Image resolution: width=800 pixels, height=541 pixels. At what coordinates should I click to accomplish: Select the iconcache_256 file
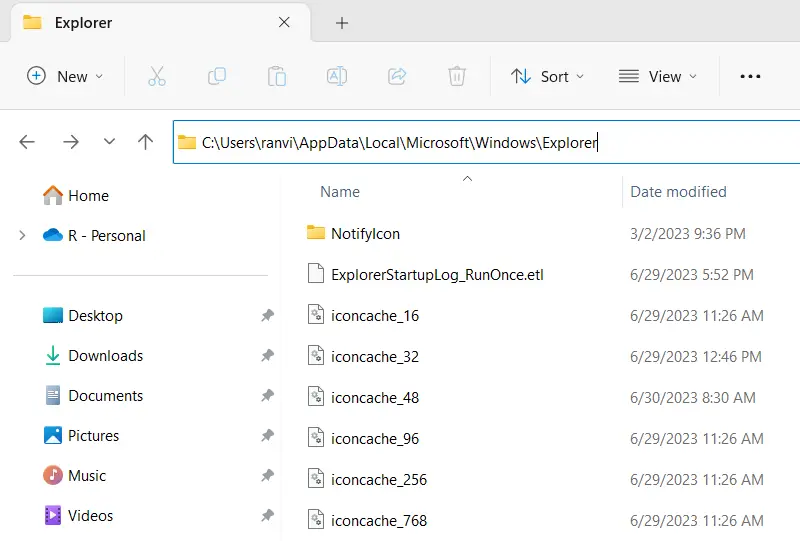pos(379,479)
